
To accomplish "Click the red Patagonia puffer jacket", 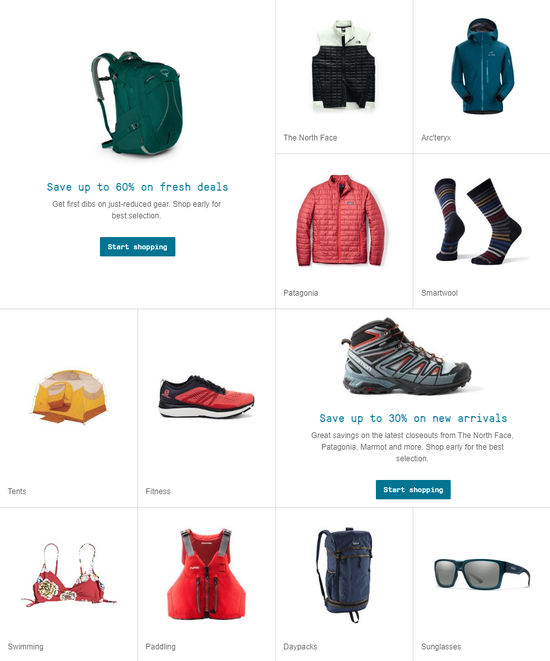I will click(x=341, y=220).
